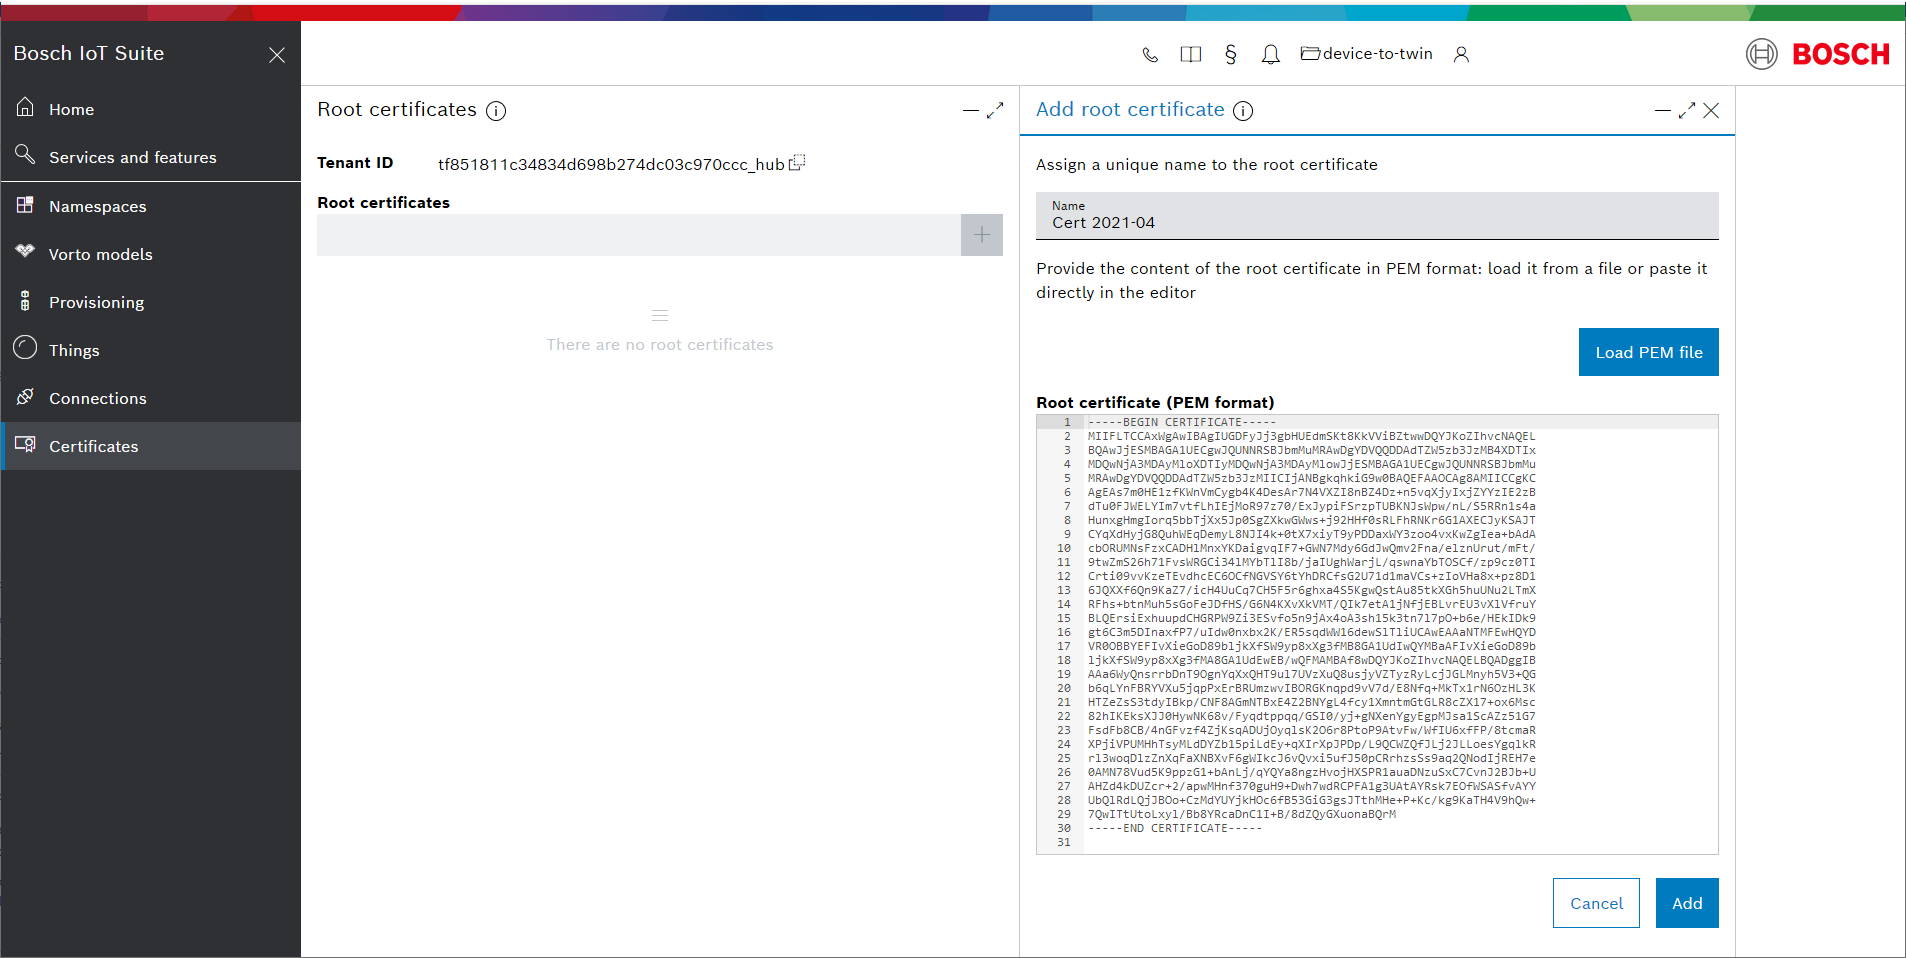Go to Namespaces section
This screenshot has width=1906, height=958.
(x=150, y=206)
